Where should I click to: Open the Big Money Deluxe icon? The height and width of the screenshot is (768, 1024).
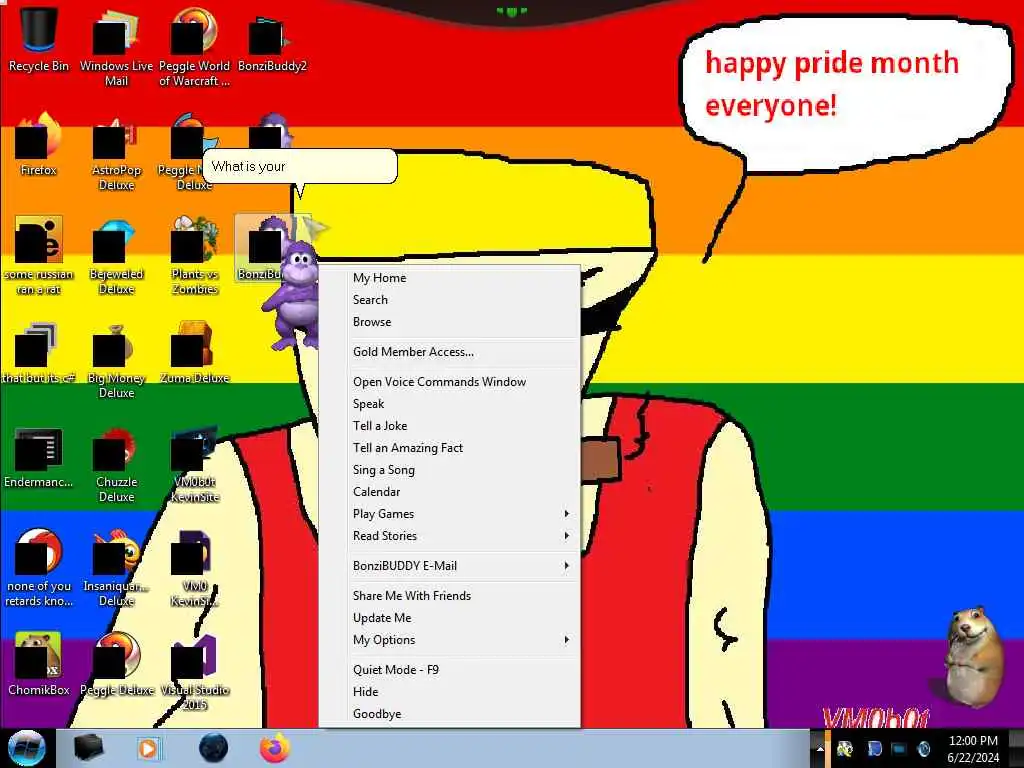pos(116,360)
